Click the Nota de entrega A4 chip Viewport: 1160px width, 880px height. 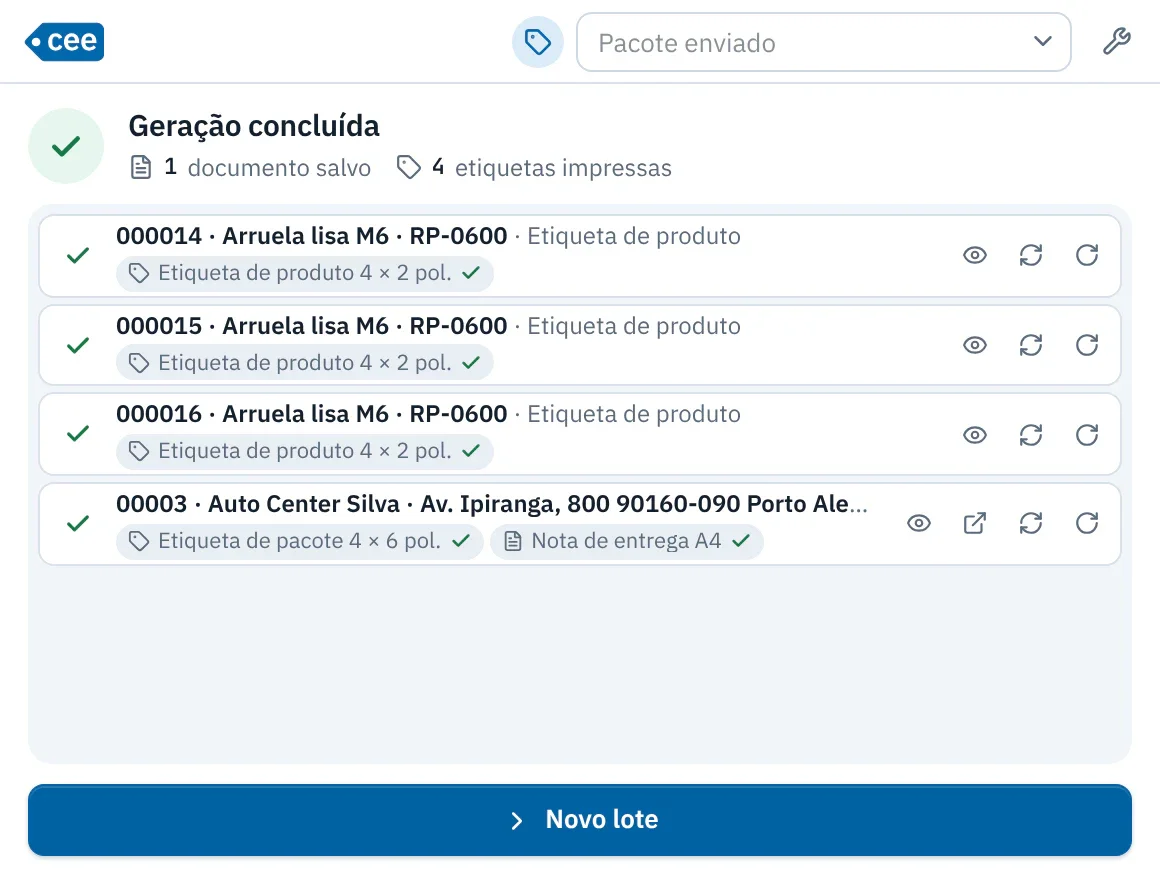627,541
